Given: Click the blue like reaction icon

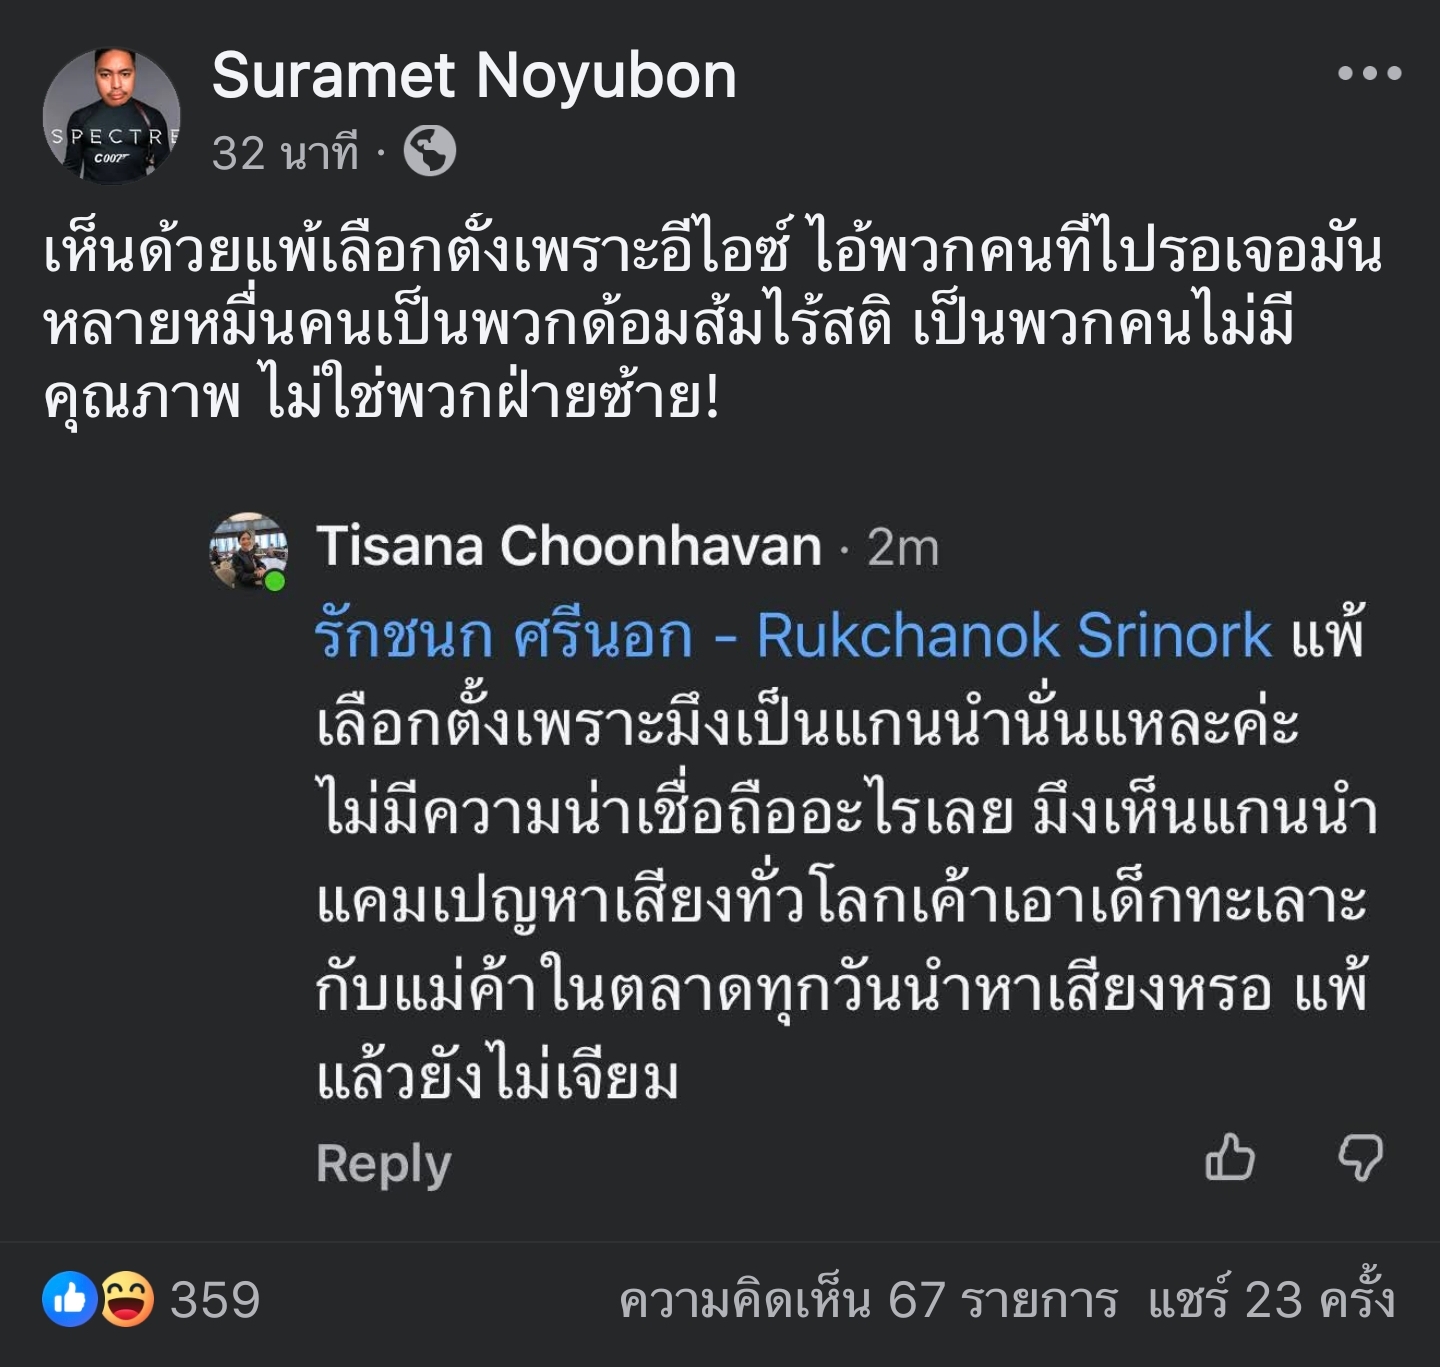Looking at the screenshot, I should pos(69,1299).
